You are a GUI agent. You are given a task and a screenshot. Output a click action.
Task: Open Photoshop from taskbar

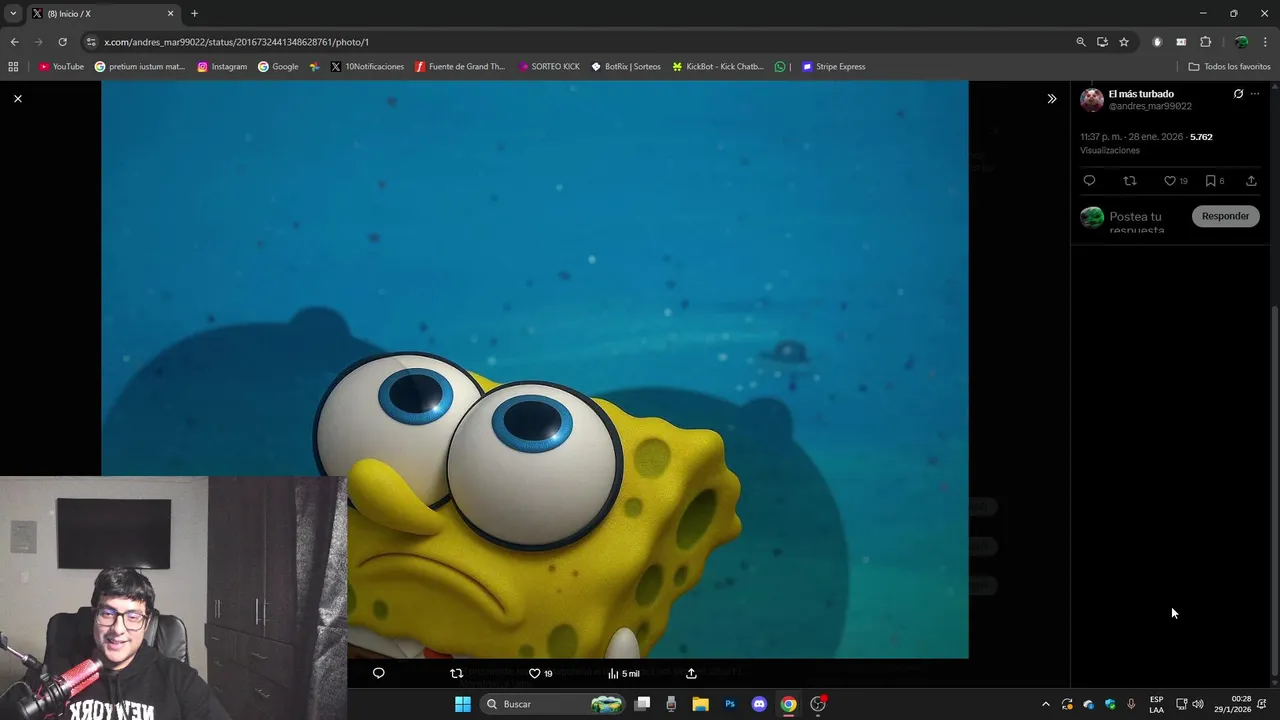[730, 704]
